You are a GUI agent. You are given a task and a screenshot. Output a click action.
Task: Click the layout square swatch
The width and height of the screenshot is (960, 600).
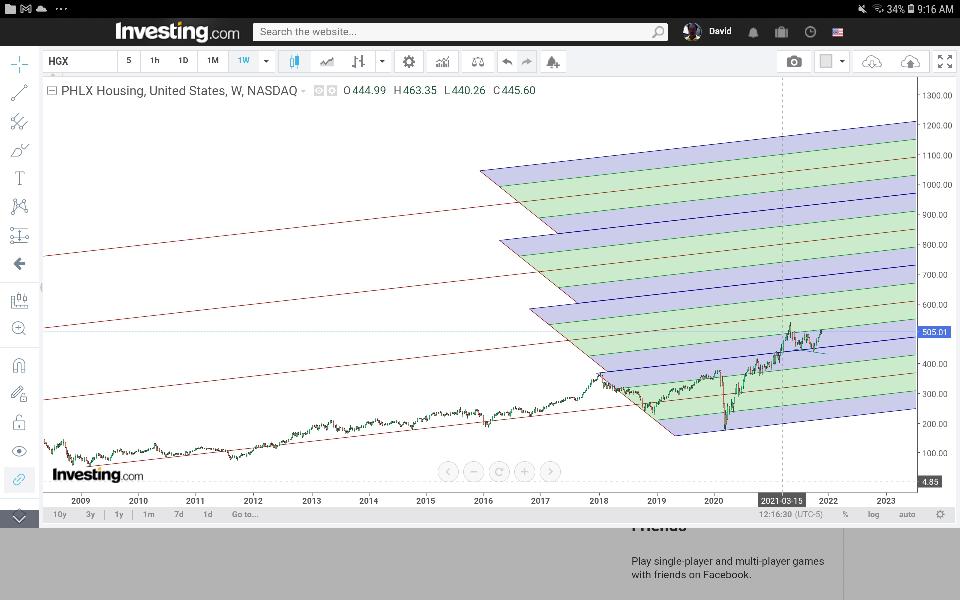click(826, 61)
